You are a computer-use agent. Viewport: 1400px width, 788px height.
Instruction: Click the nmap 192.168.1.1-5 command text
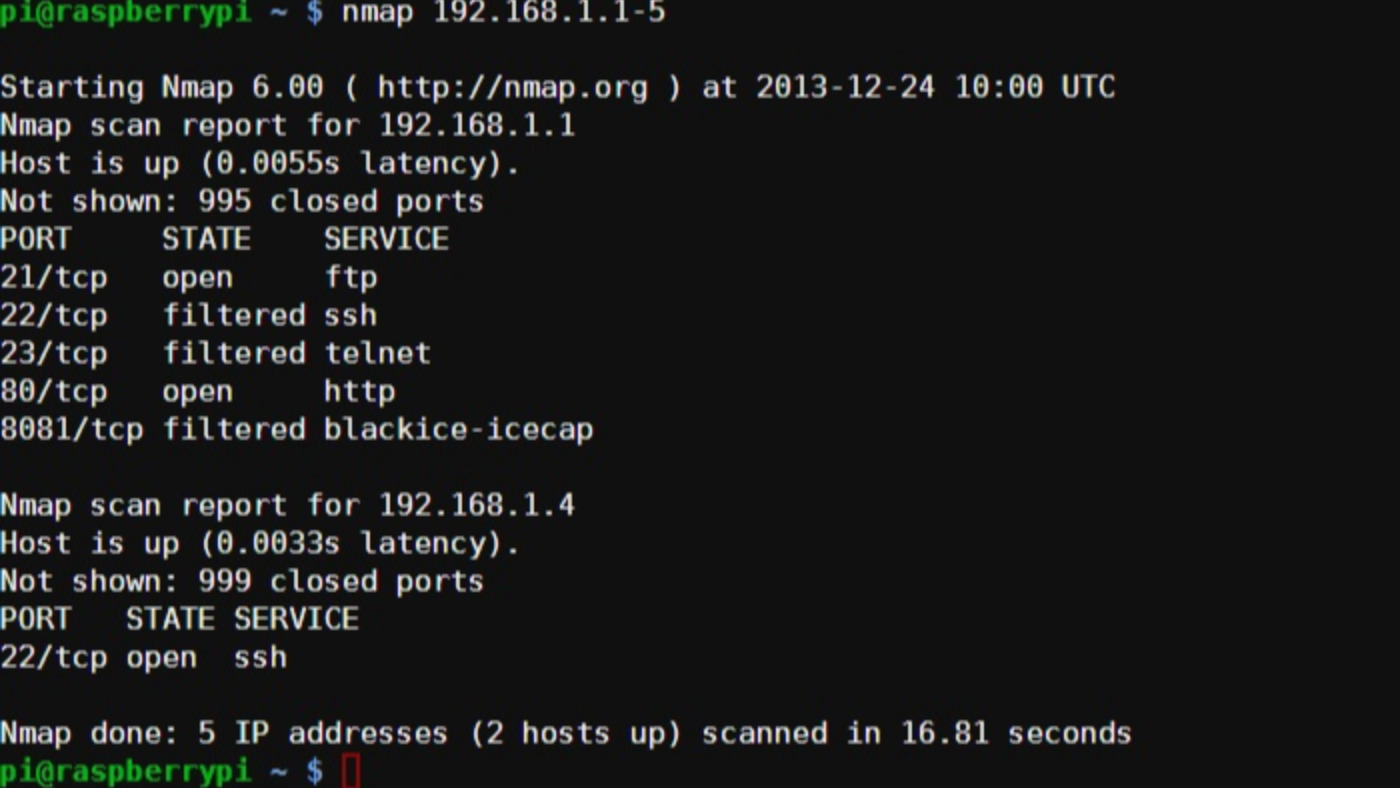(503, 13)
